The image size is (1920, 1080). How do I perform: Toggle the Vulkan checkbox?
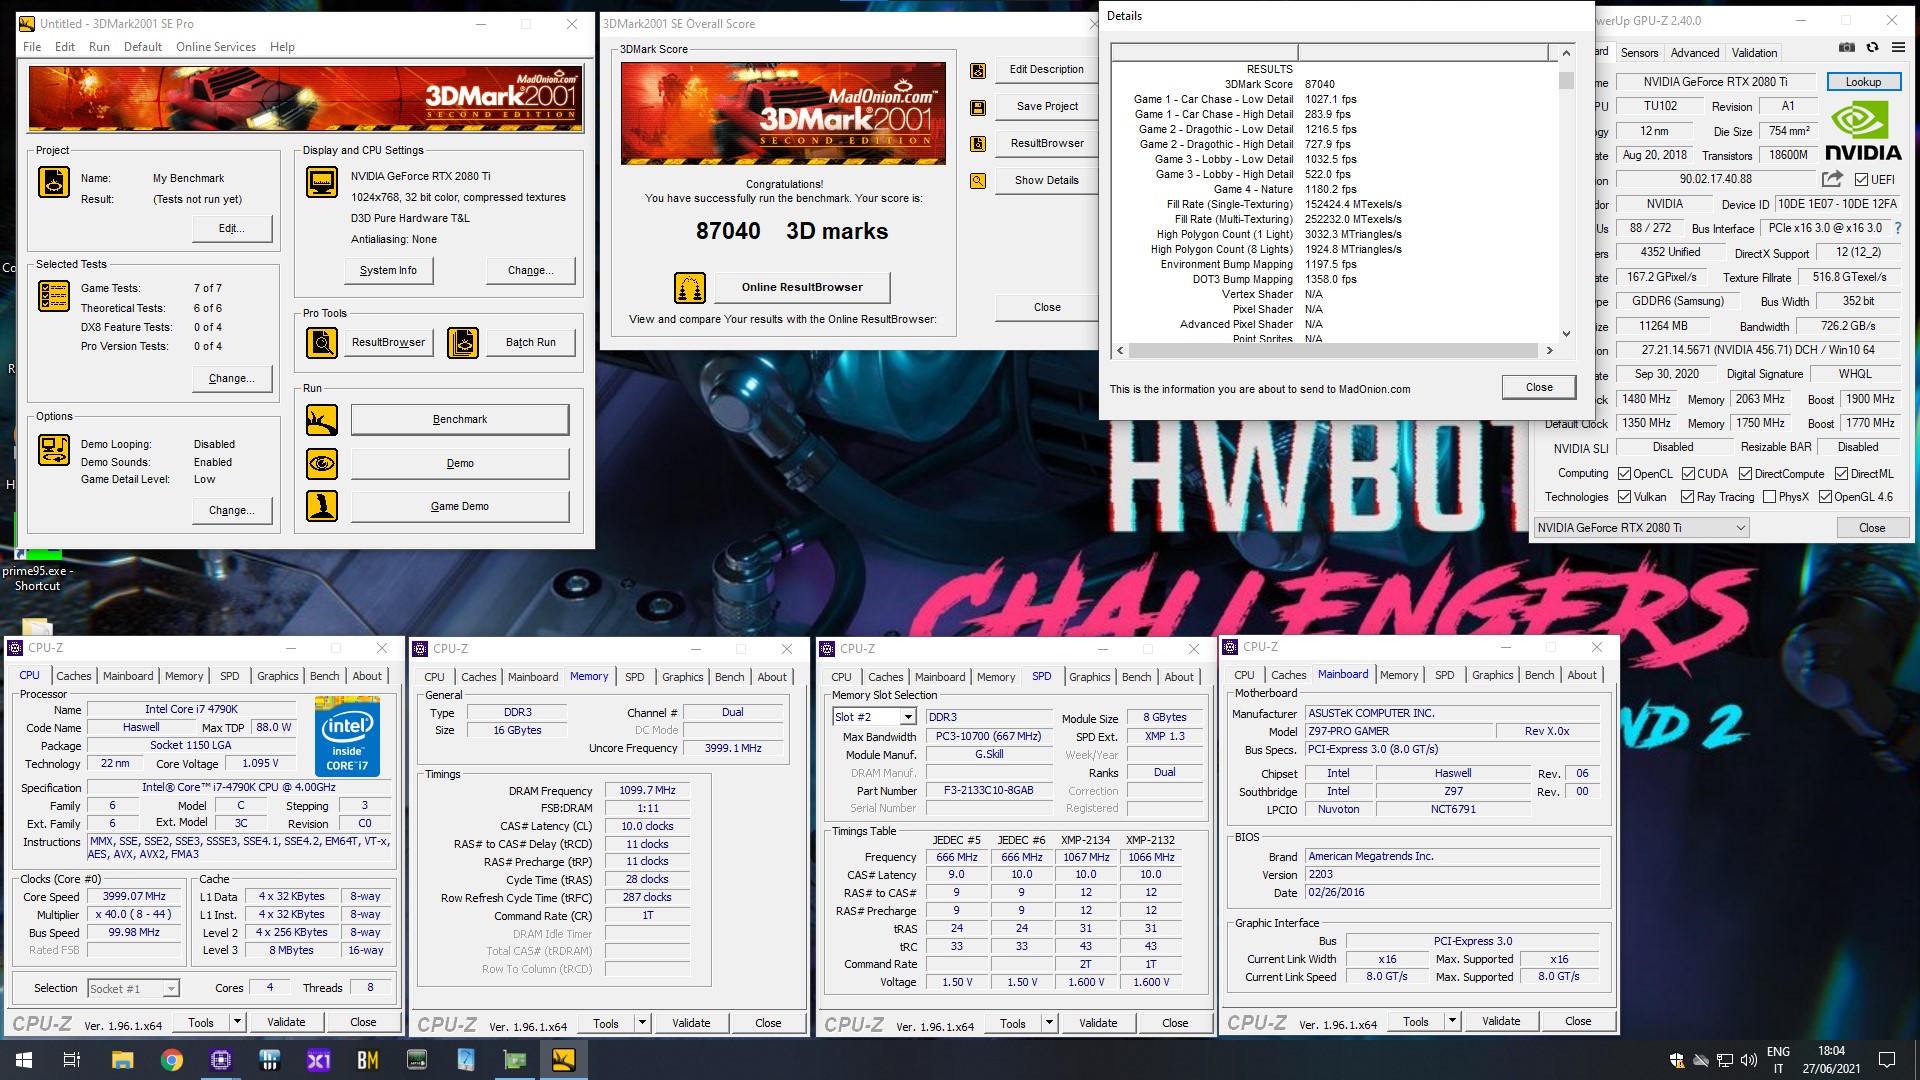(x=1624, y=497)
